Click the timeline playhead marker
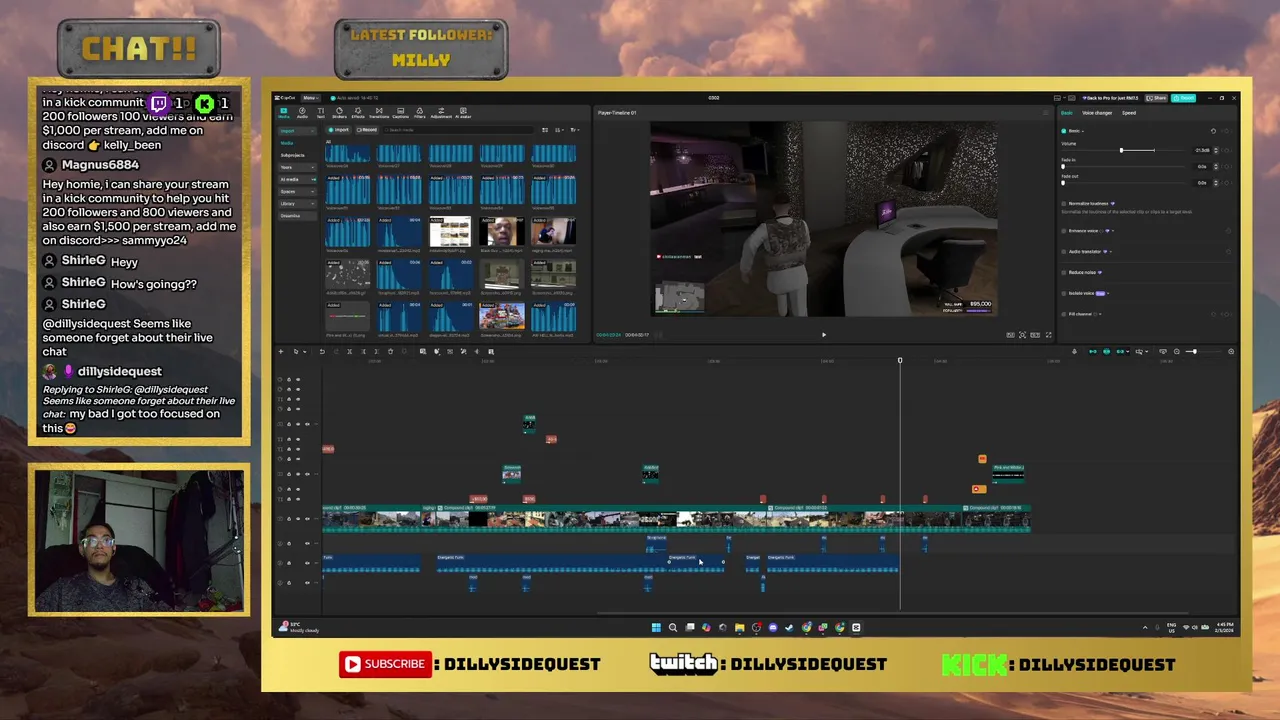This screenshot has height=720, width=1280. (x=899, y=361)
